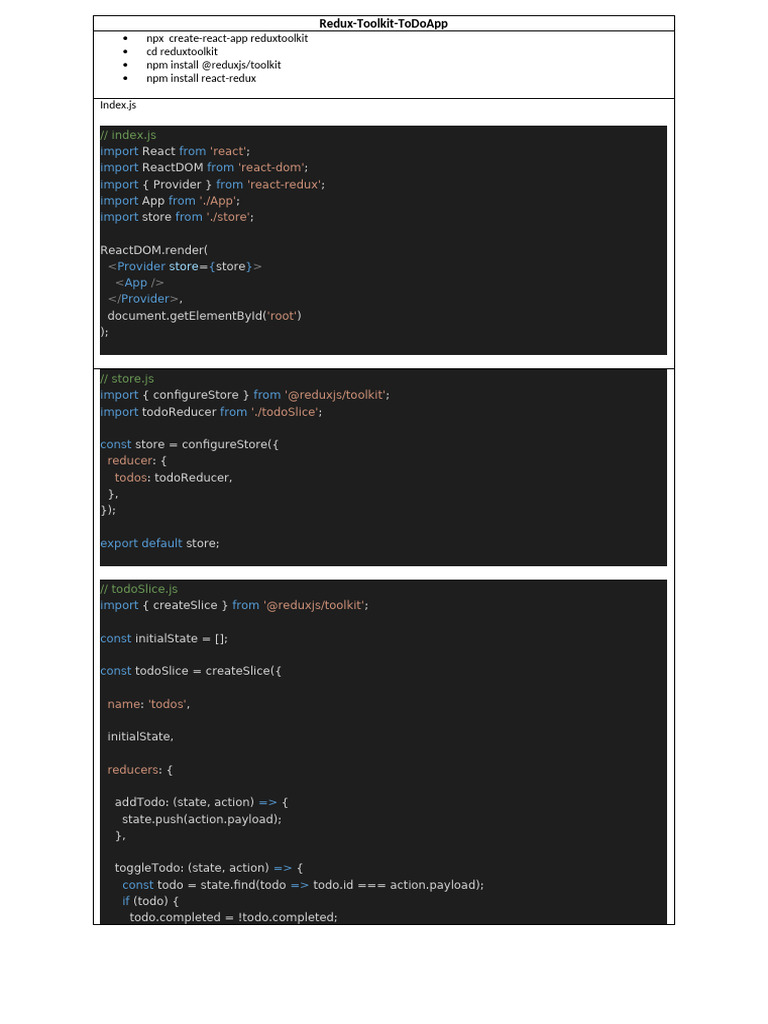Click the export default store line
The image size is (768, 1024).
coord(160,543)
